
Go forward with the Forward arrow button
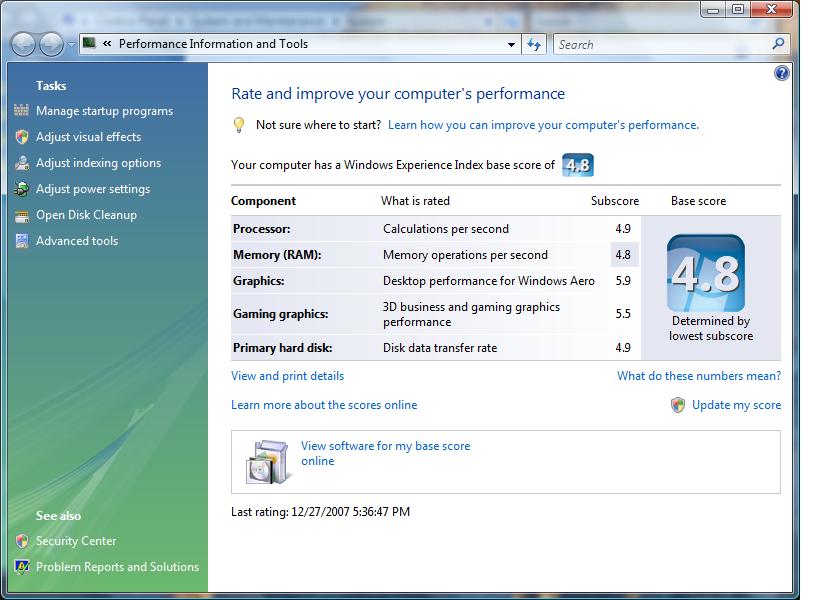coord(51,44)
